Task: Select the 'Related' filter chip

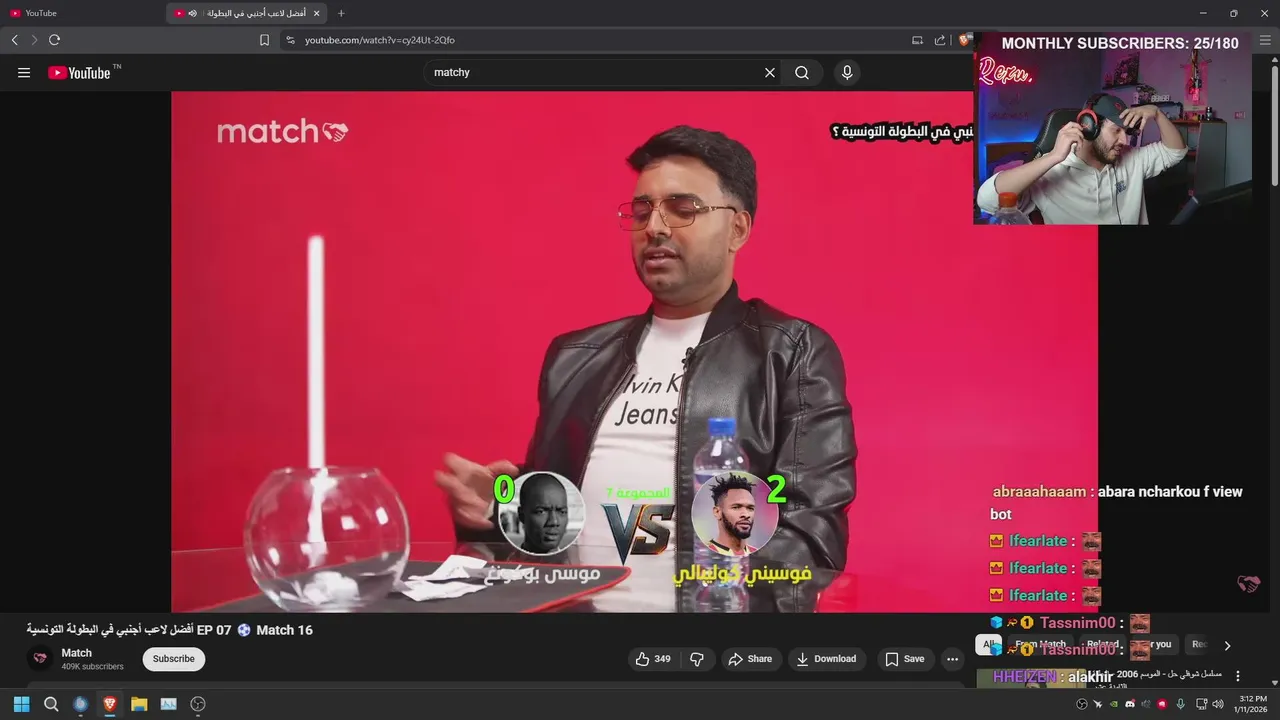Action: pyautogui.click(x=1102, y=645)
